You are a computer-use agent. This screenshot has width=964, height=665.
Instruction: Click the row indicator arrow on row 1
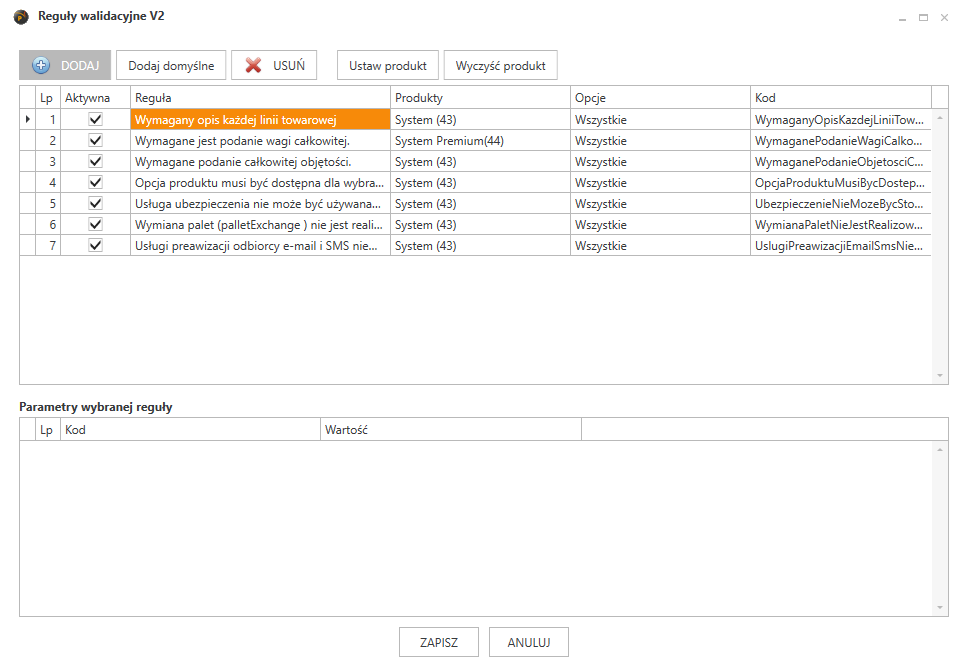point(28,119)
